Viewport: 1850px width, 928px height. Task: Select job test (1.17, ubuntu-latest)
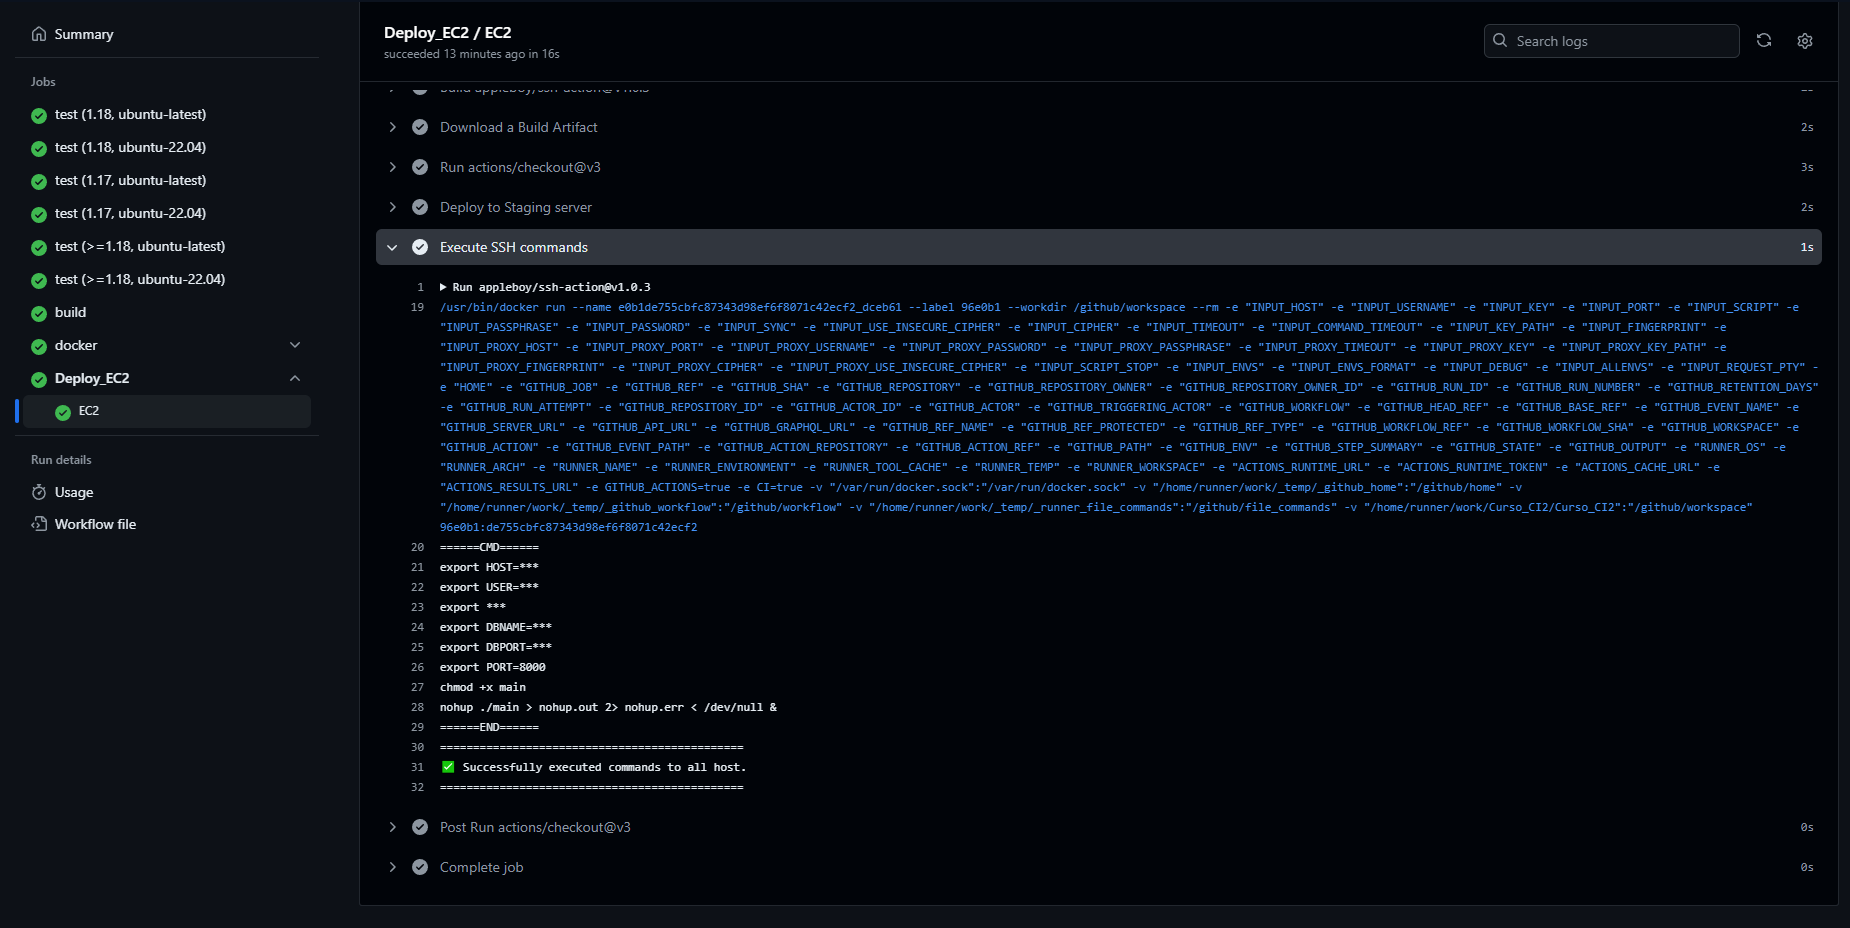130,181
